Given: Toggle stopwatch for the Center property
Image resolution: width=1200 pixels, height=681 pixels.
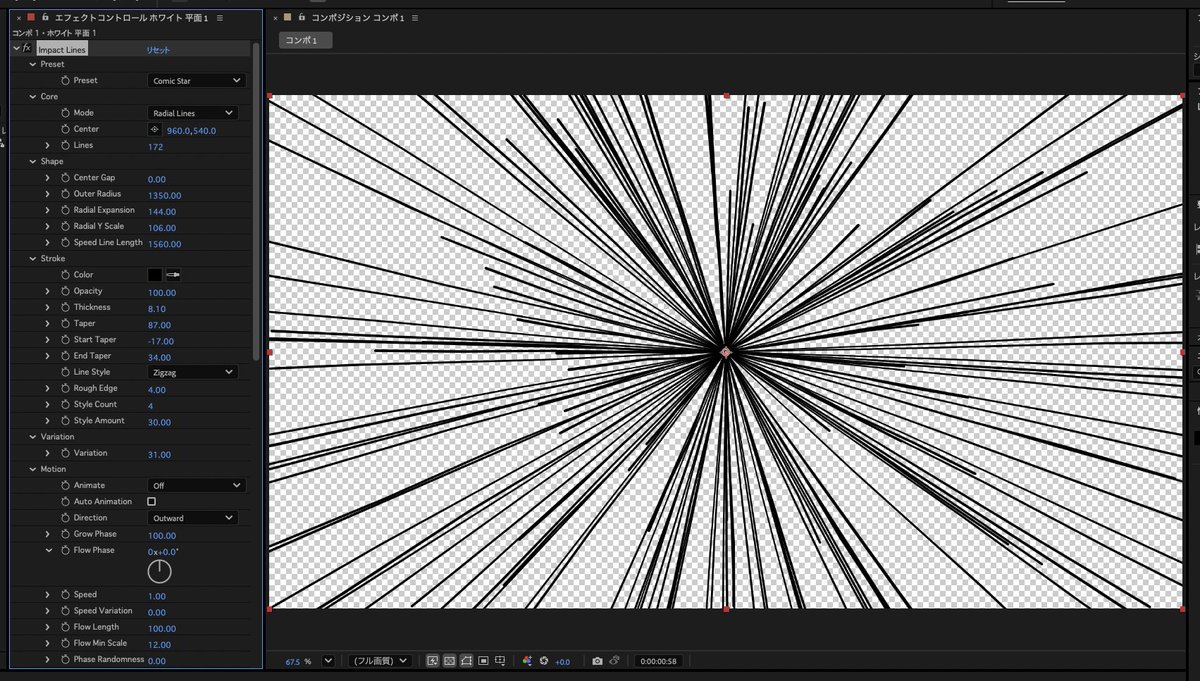Looking at the screenshot, I should pos(65,129).
